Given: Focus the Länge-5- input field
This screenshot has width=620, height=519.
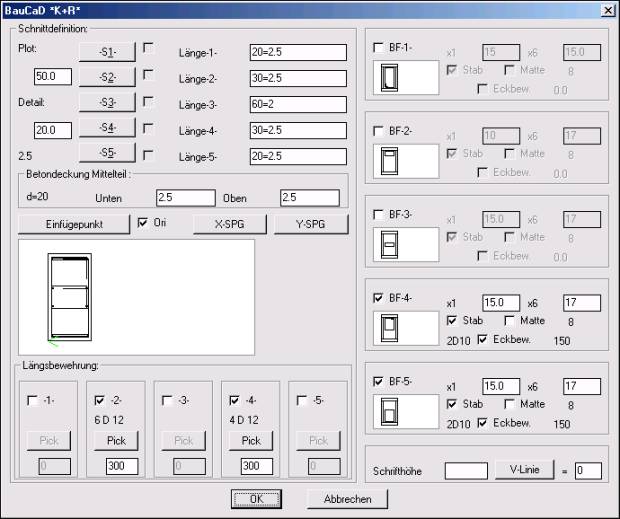Looking at the screenshot, I should click(x=298, y=157).
